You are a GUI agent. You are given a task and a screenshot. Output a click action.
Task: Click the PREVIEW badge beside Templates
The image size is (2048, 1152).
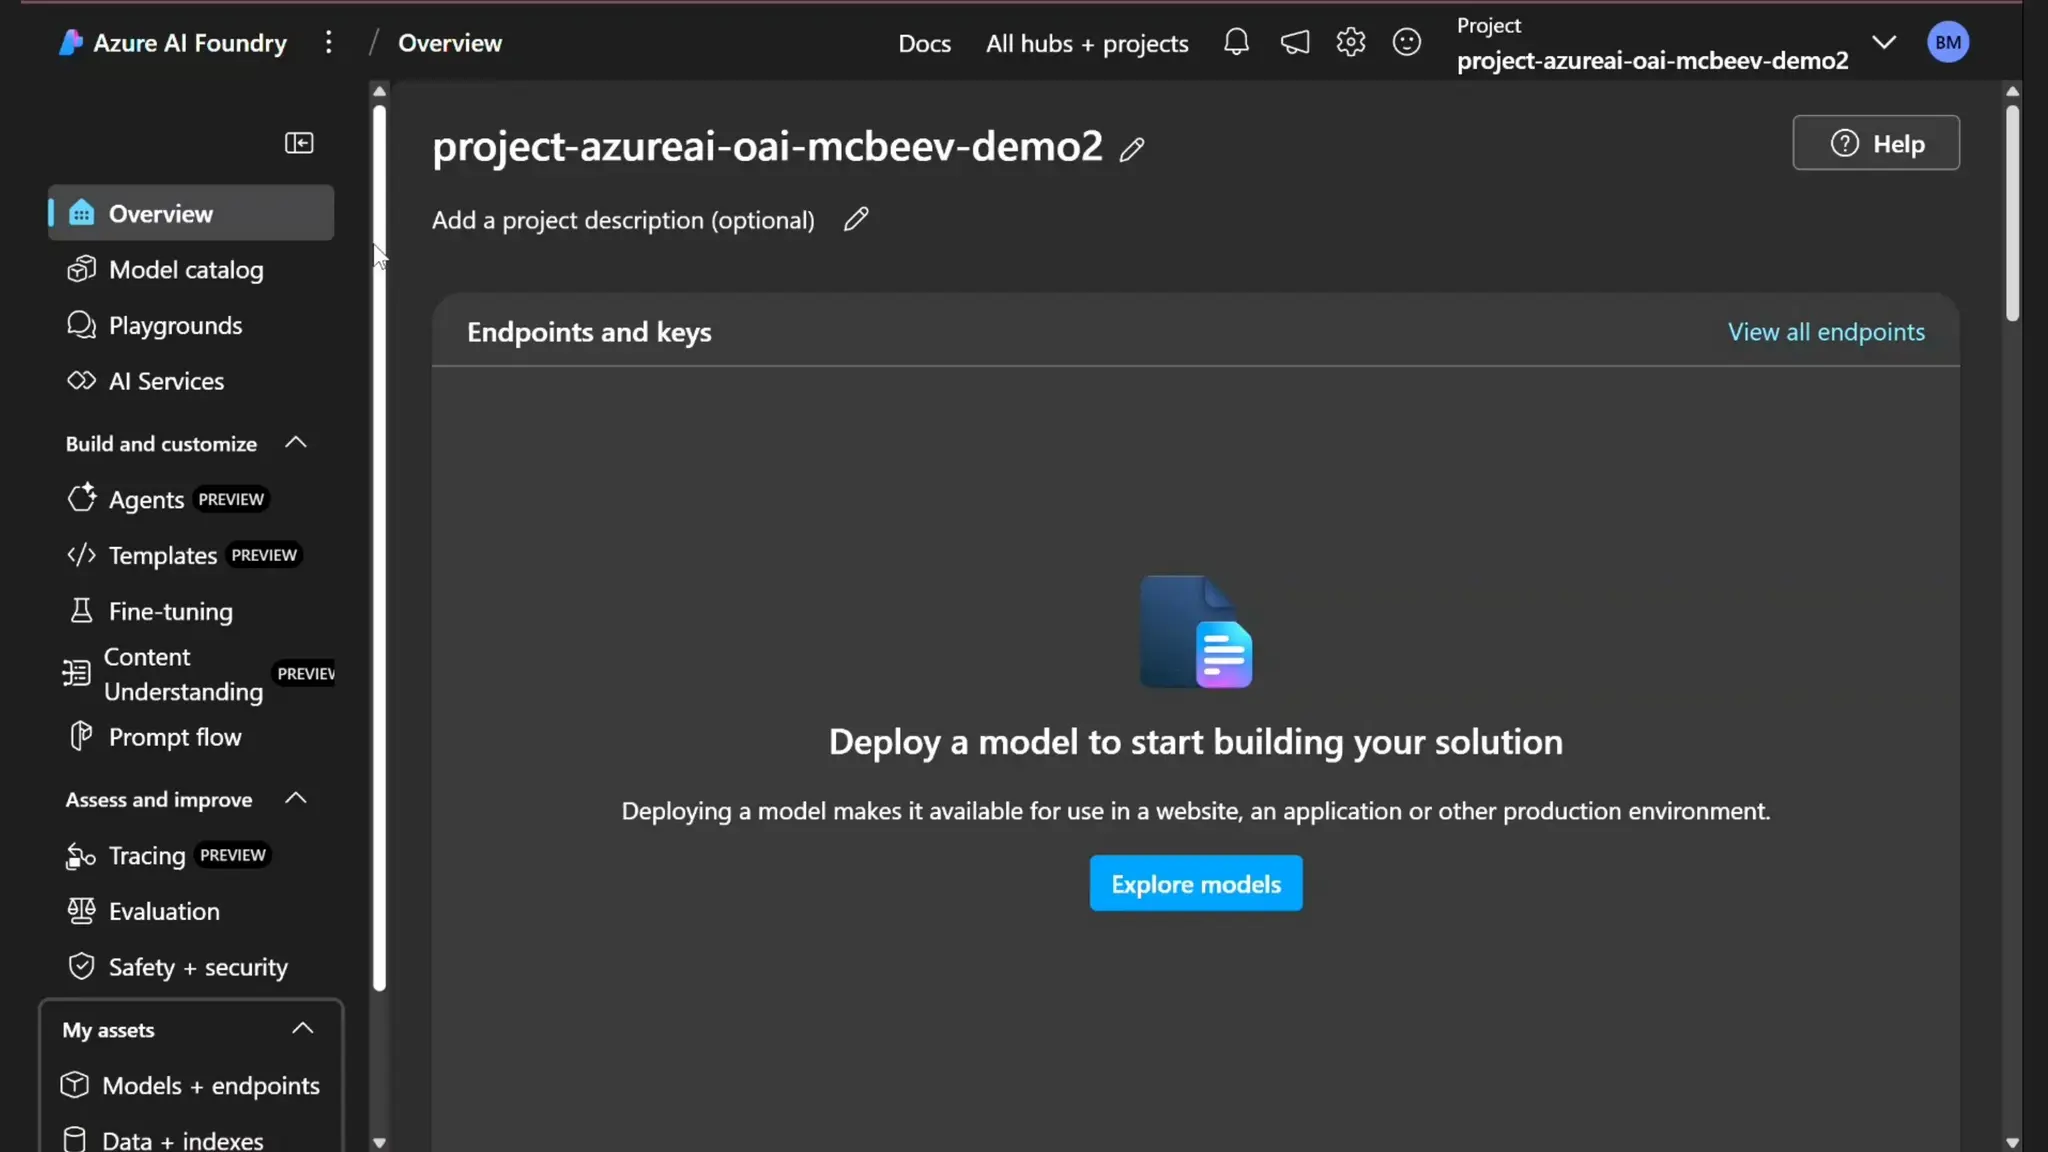(x=264, y=554)
